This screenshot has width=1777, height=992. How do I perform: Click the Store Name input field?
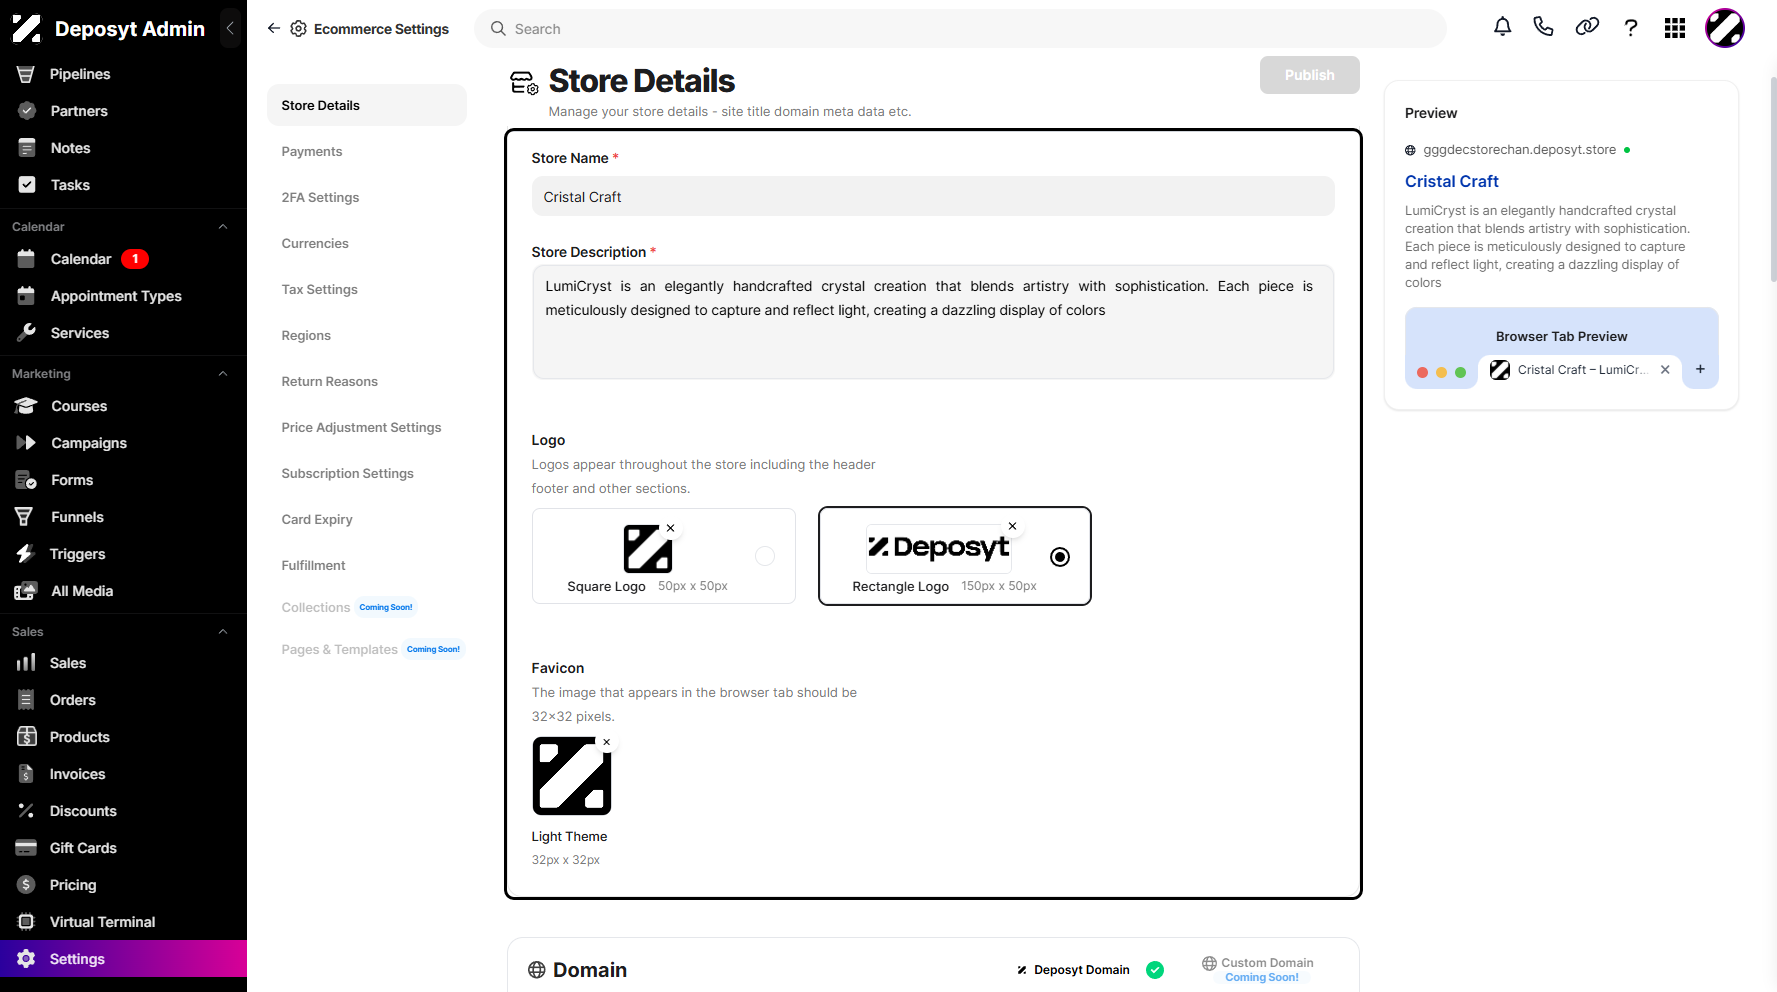933,197
